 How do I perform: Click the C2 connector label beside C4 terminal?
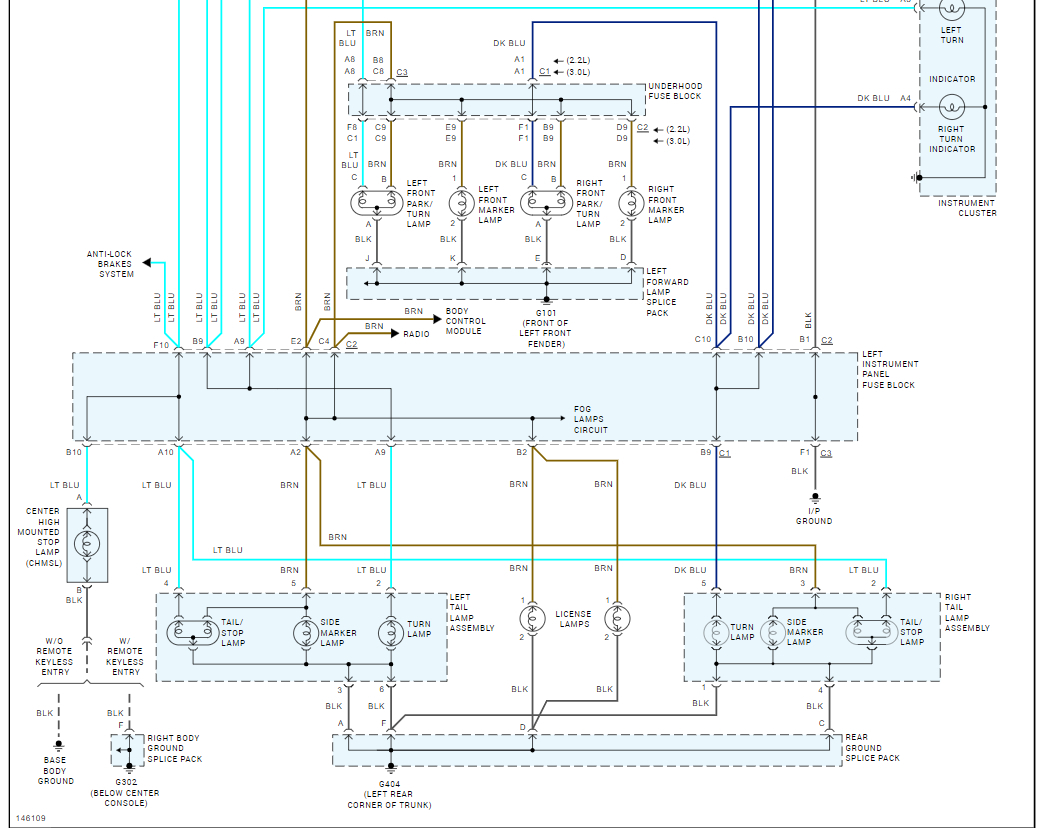[x=352, y=344]
